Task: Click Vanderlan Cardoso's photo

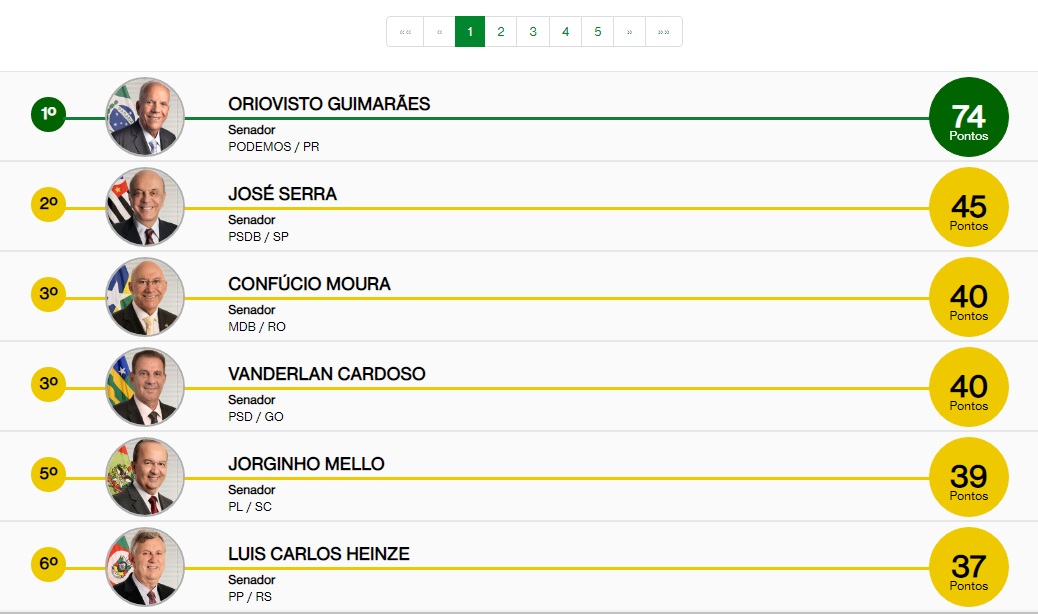Action: pos(145,387)
